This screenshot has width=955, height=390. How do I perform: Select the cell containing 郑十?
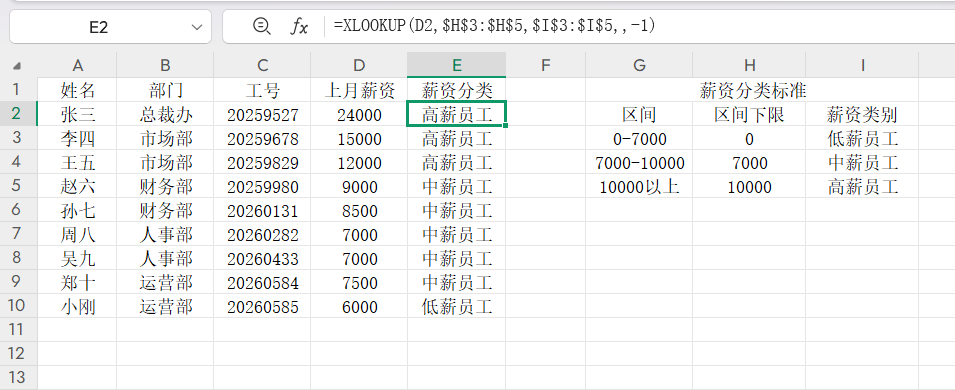(x=77, y=282)
